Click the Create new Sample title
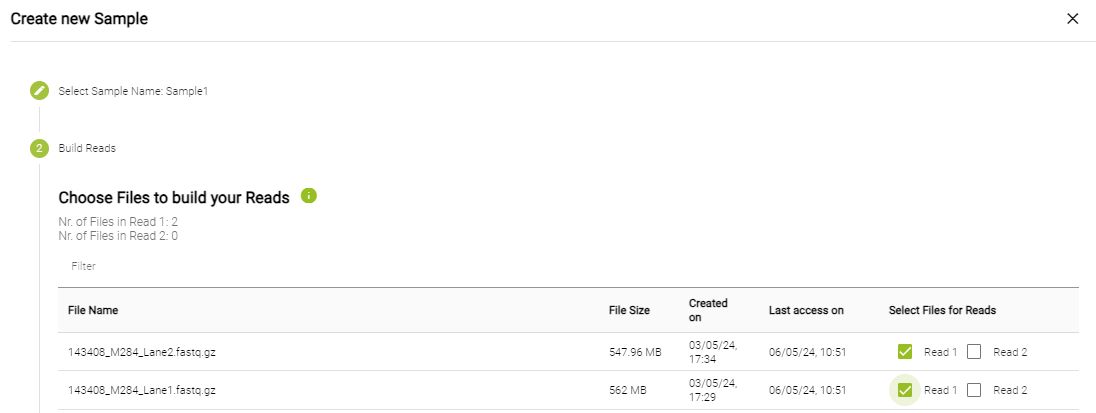Image resolution: width=1096 pixels, height=413 pixels. tap(79, 19)
